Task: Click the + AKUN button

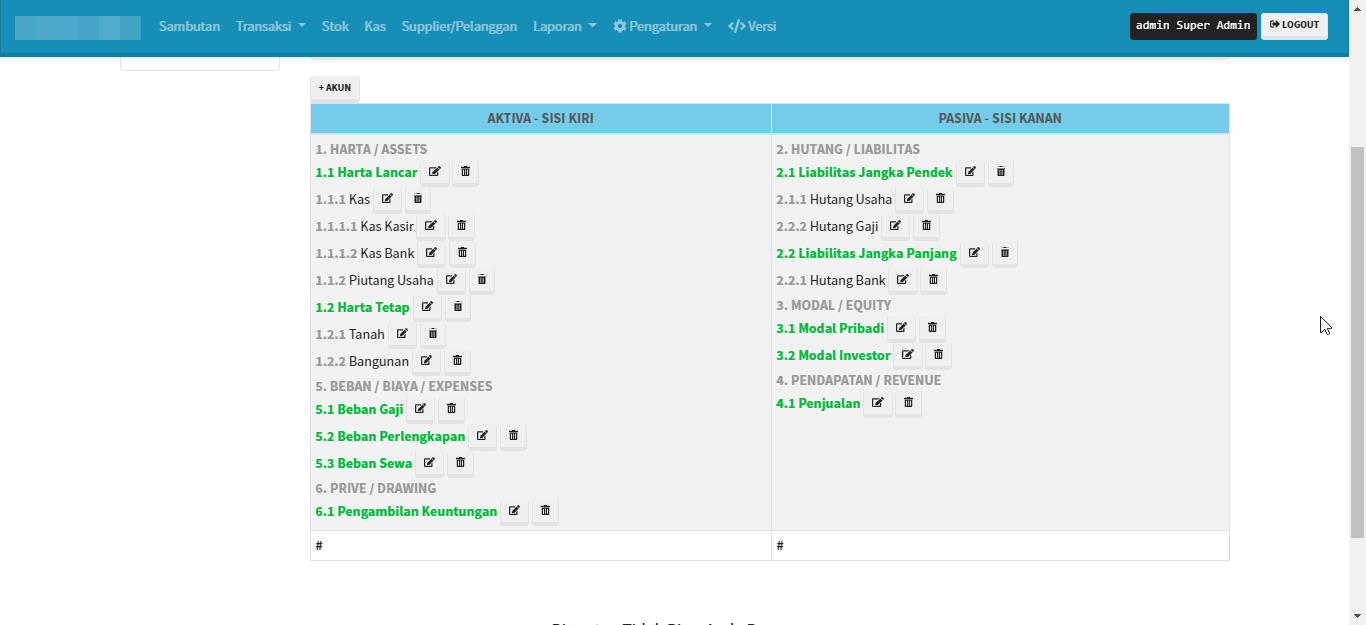Action: pos(335,88)
